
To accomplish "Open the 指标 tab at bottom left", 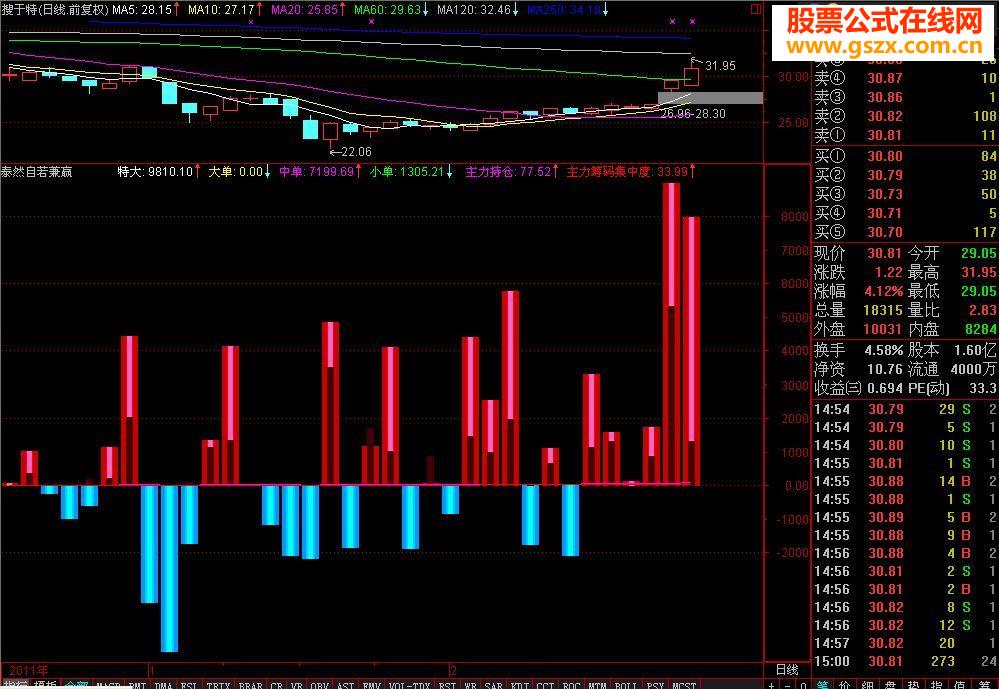I will 15,685.
